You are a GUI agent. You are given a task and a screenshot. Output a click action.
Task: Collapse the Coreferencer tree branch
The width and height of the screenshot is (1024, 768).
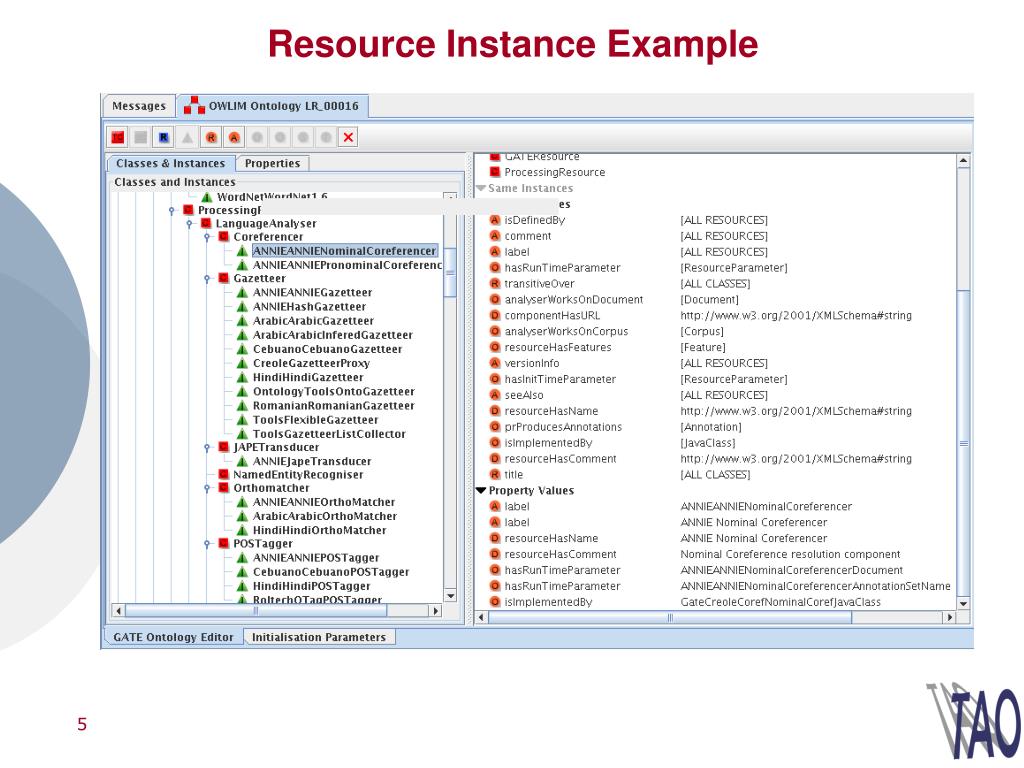[207, 237]
